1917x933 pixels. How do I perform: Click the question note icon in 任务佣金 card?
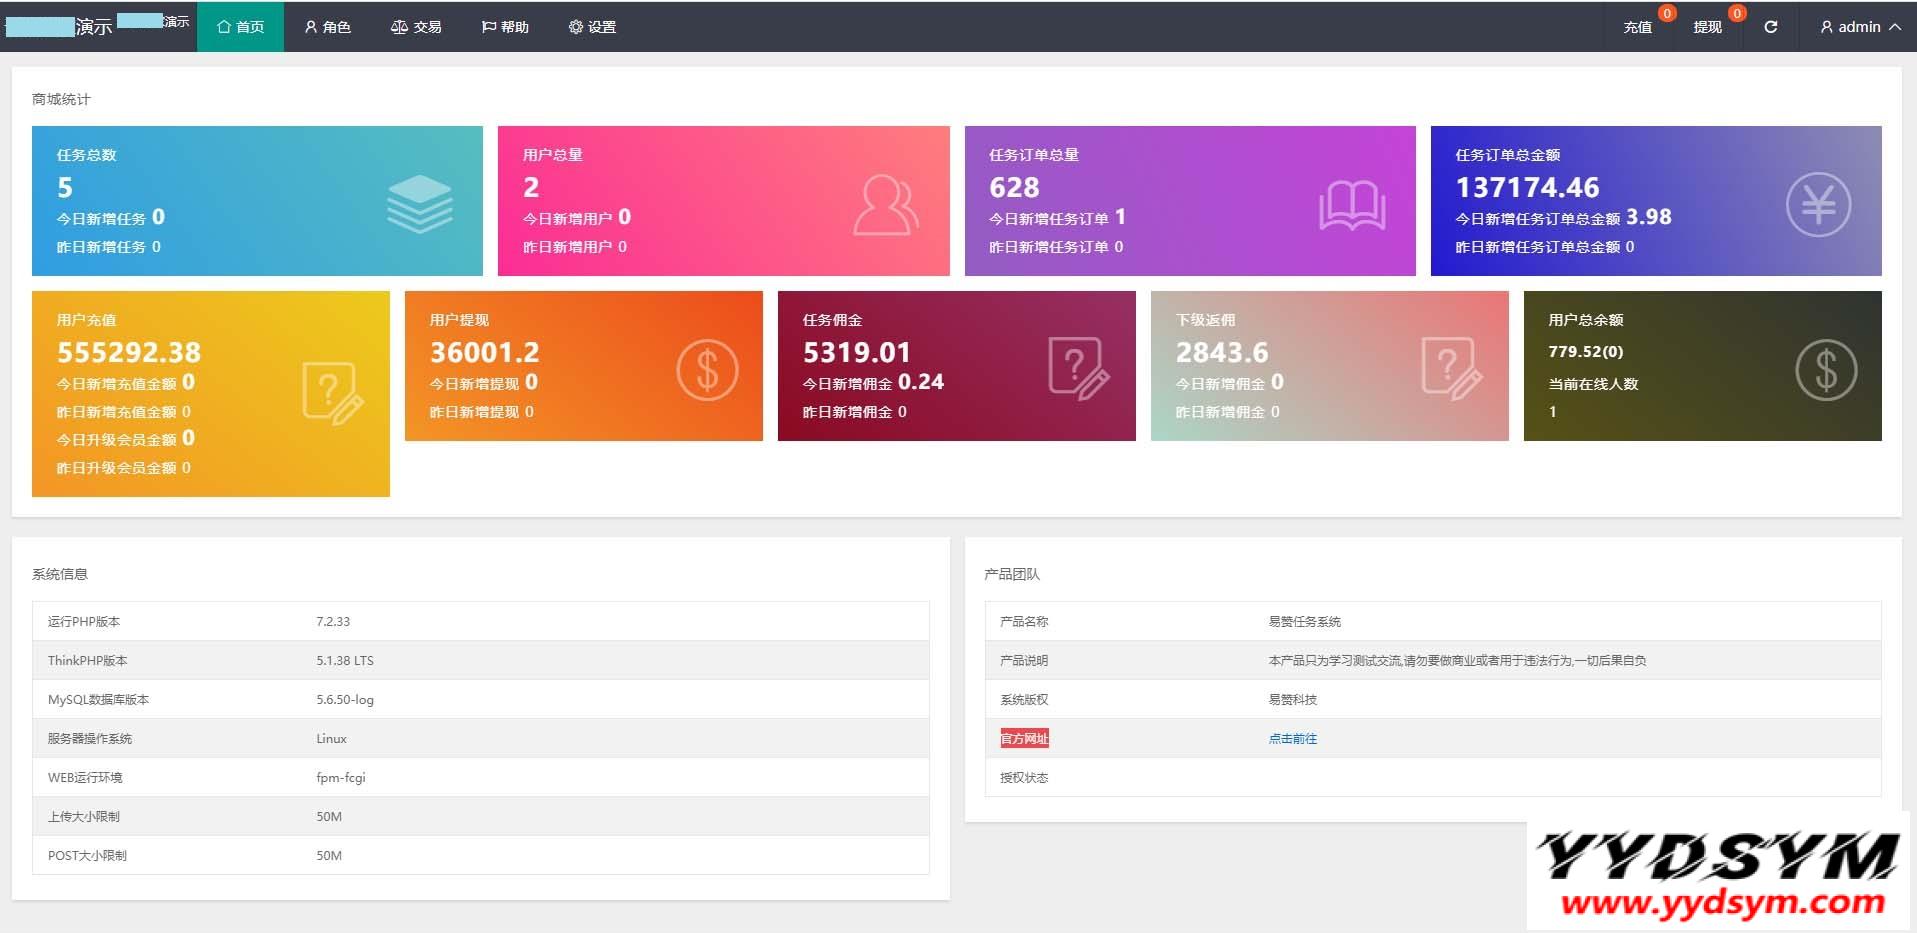click(x=1078, y=369)
